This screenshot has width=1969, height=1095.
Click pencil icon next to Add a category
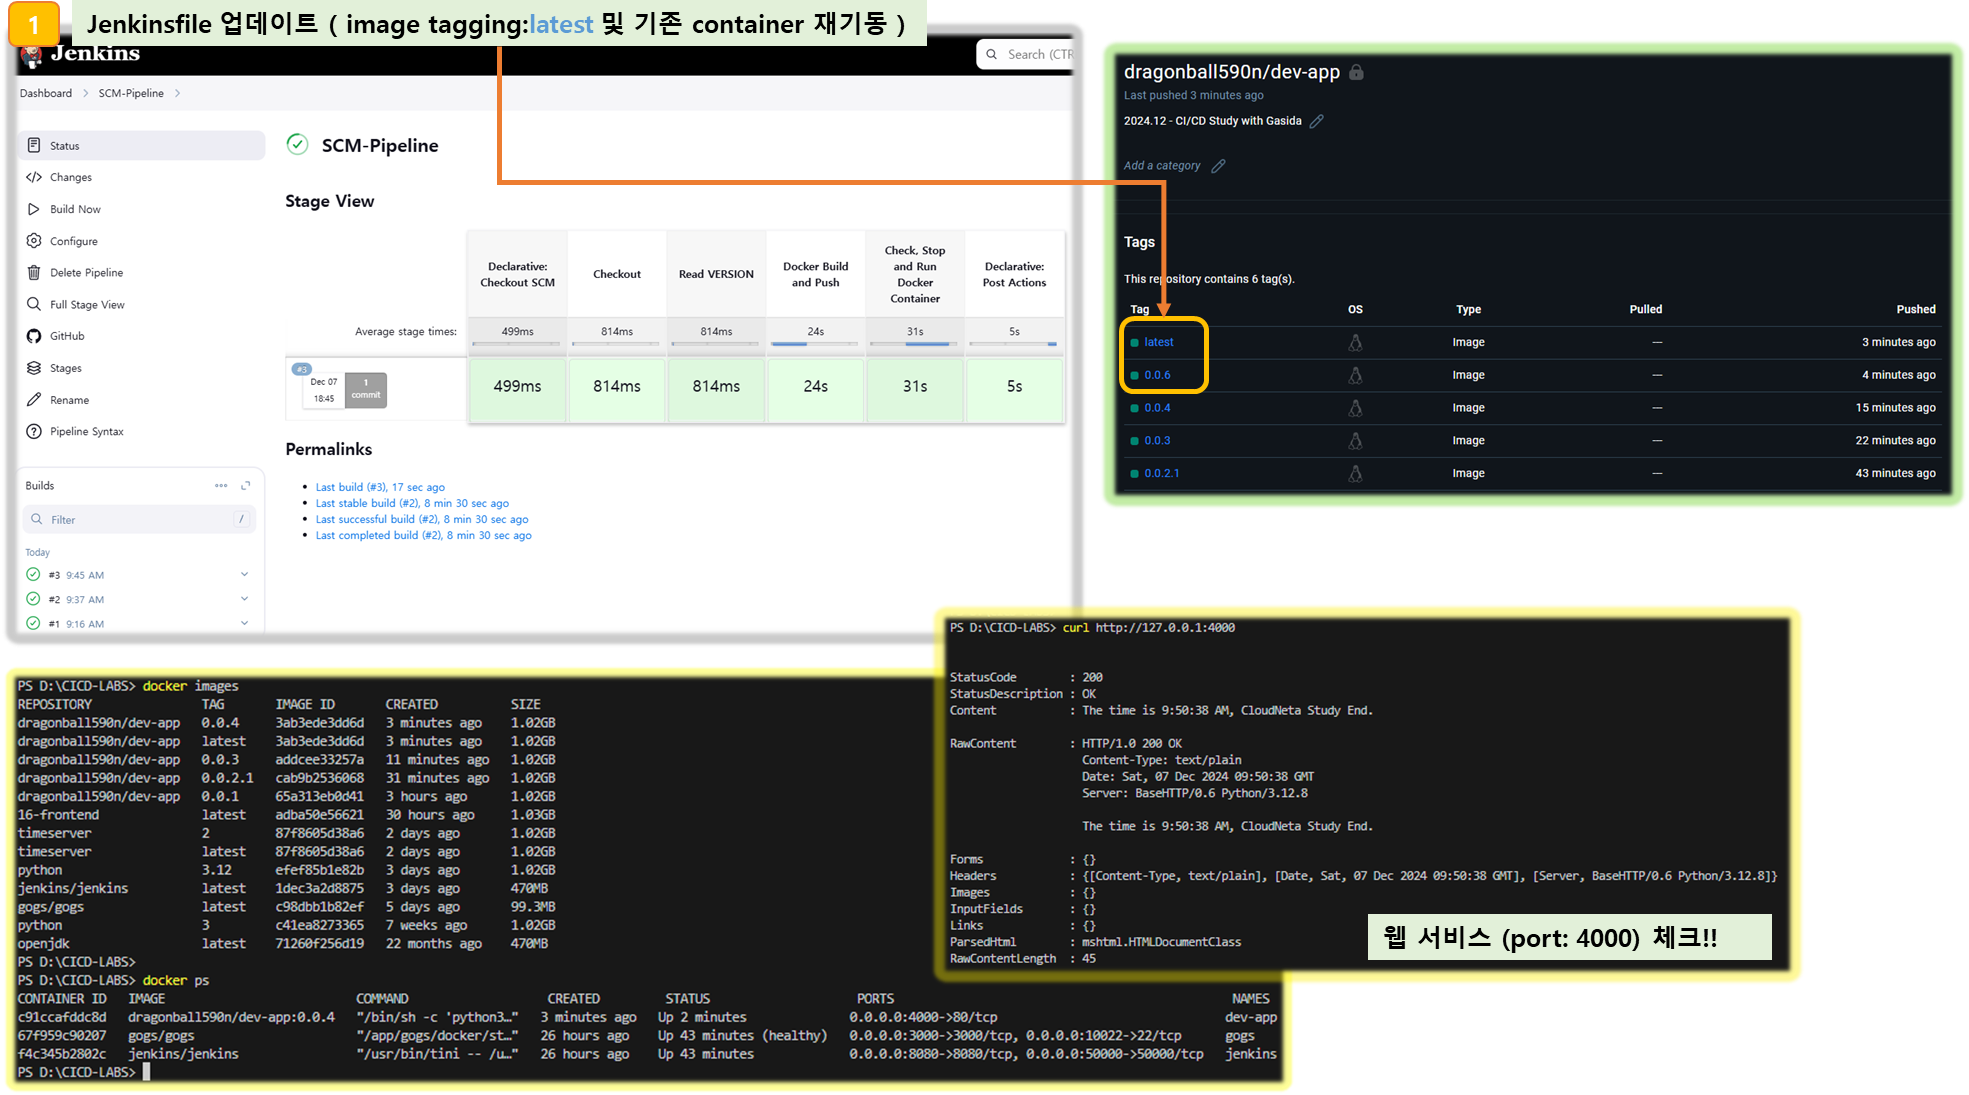coord(1218,166)
